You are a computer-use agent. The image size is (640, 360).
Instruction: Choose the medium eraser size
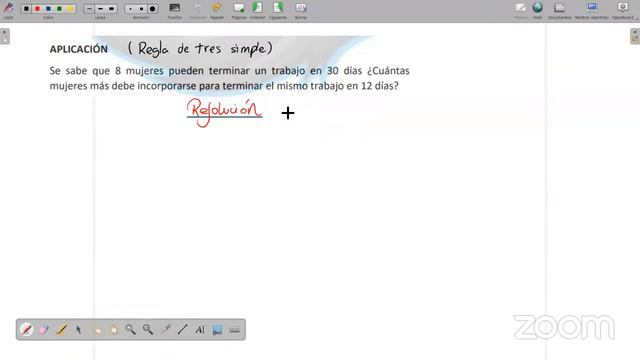(142, 9)
